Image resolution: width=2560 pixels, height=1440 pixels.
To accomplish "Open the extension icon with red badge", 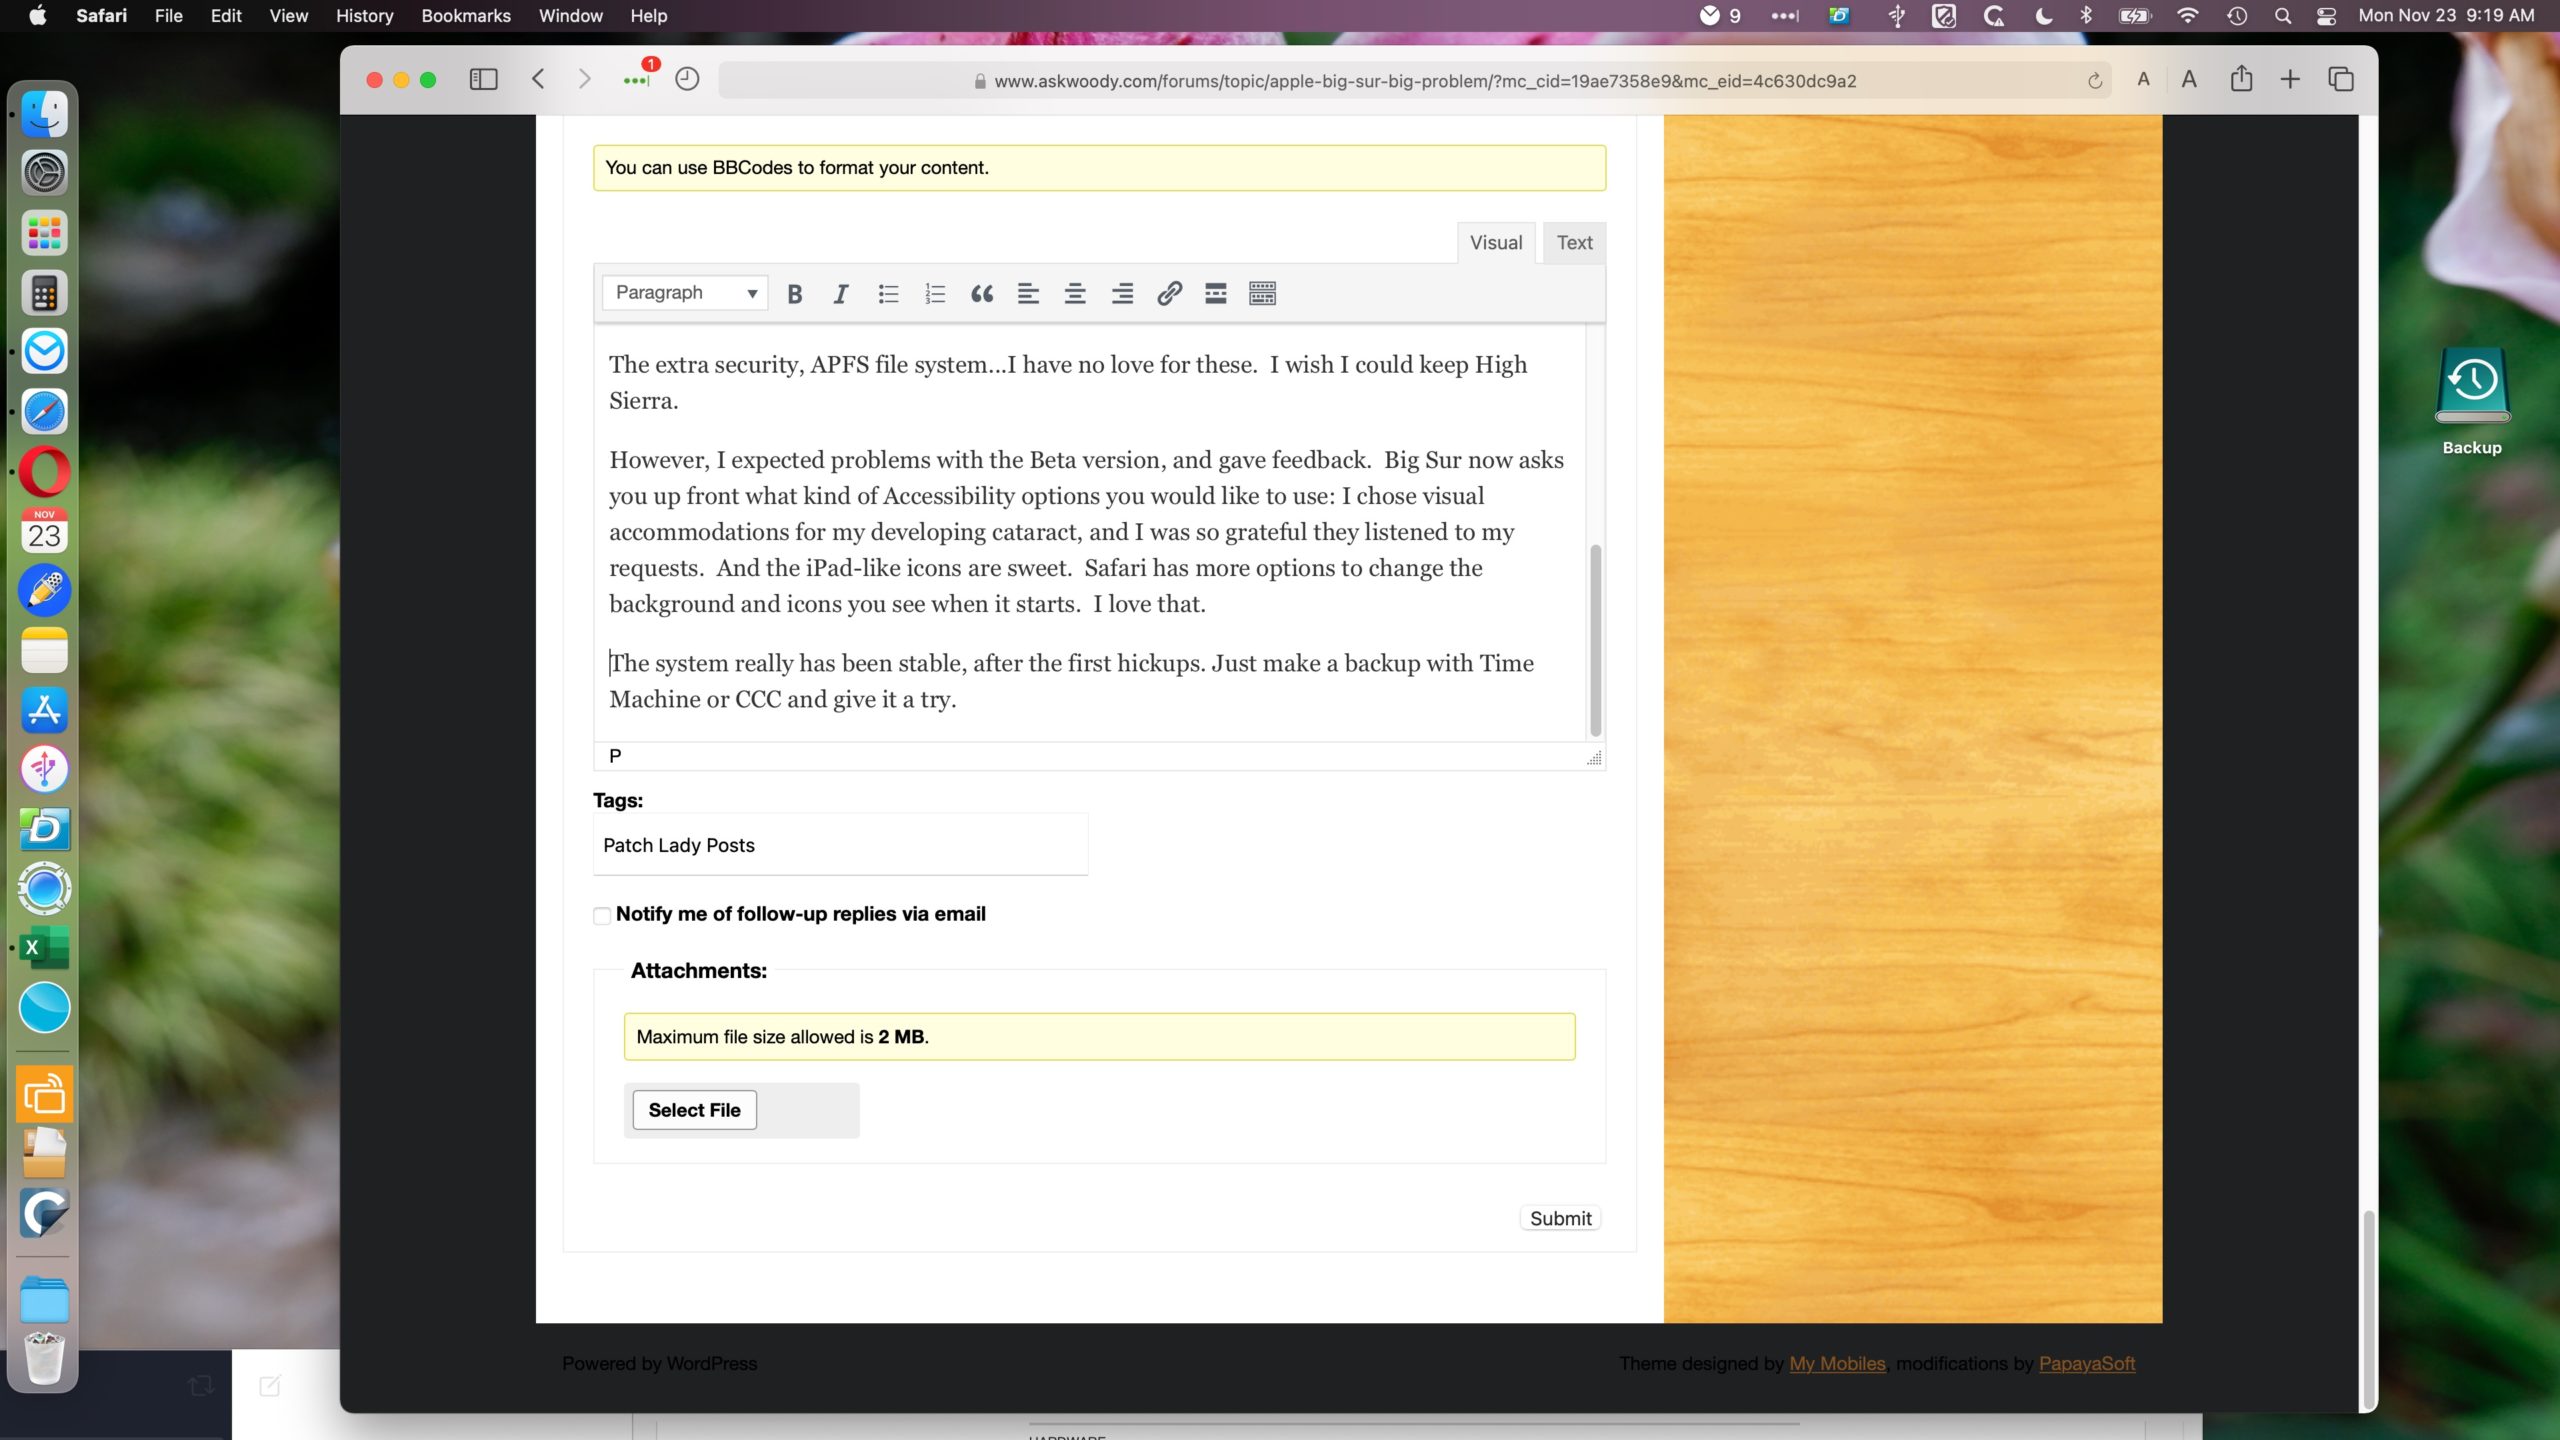I will [x=638, y=77].
